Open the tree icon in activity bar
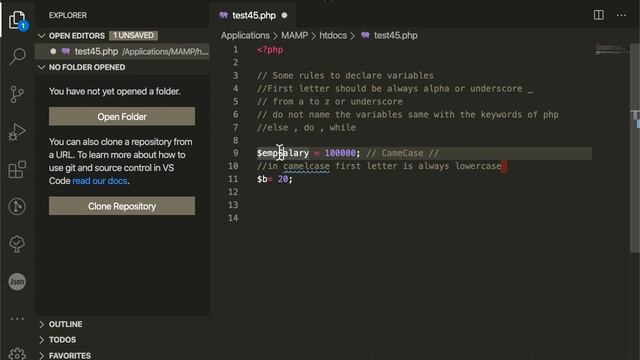This screenshot has height=360, width=640. 17,244
